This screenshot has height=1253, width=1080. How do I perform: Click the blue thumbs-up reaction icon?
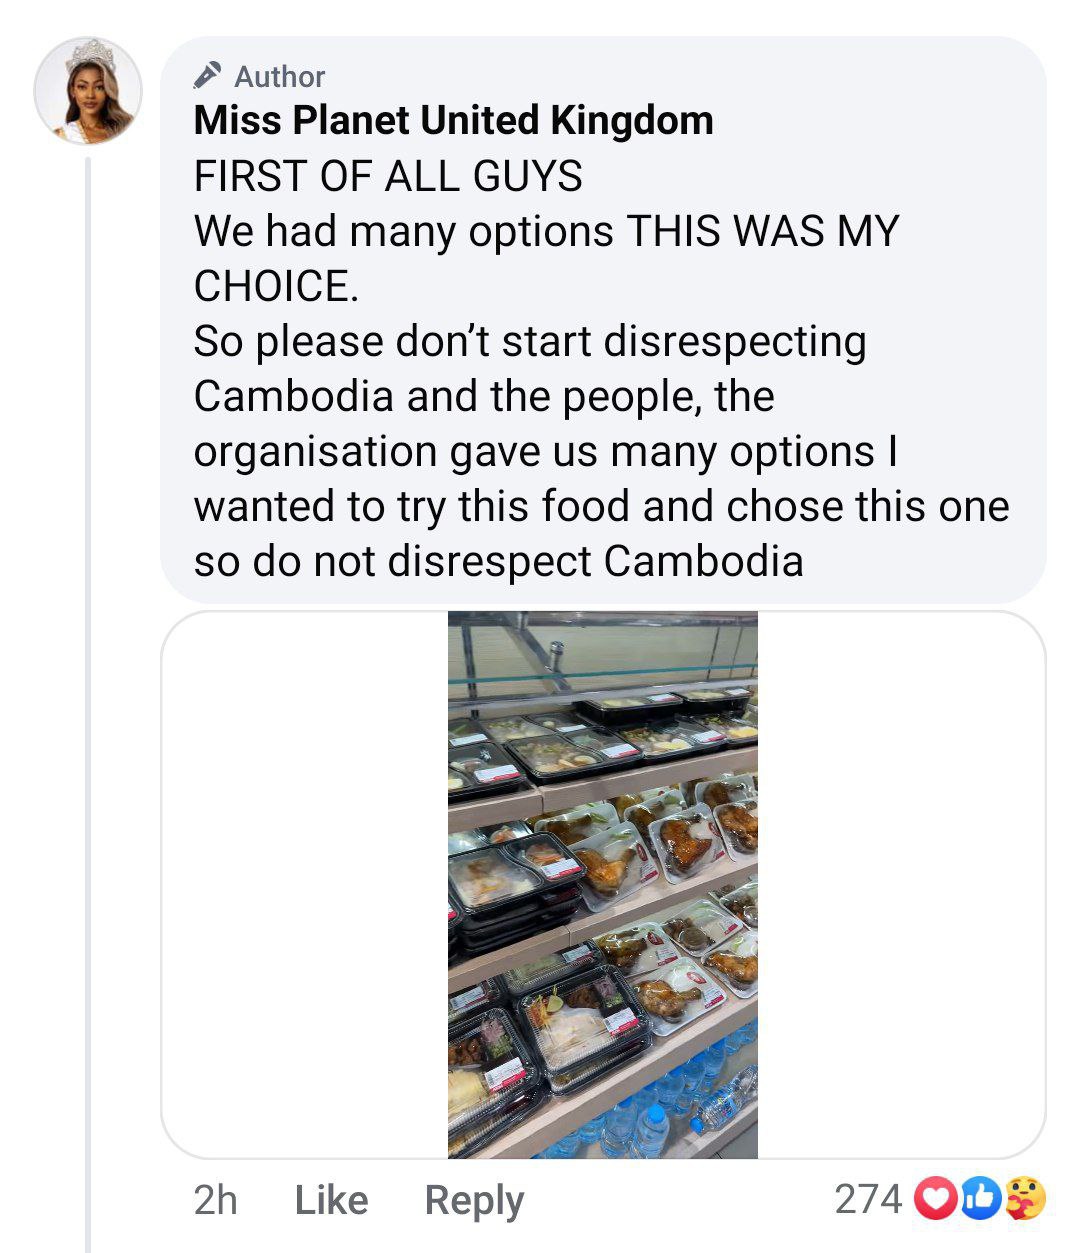[x=981, y=1199]
